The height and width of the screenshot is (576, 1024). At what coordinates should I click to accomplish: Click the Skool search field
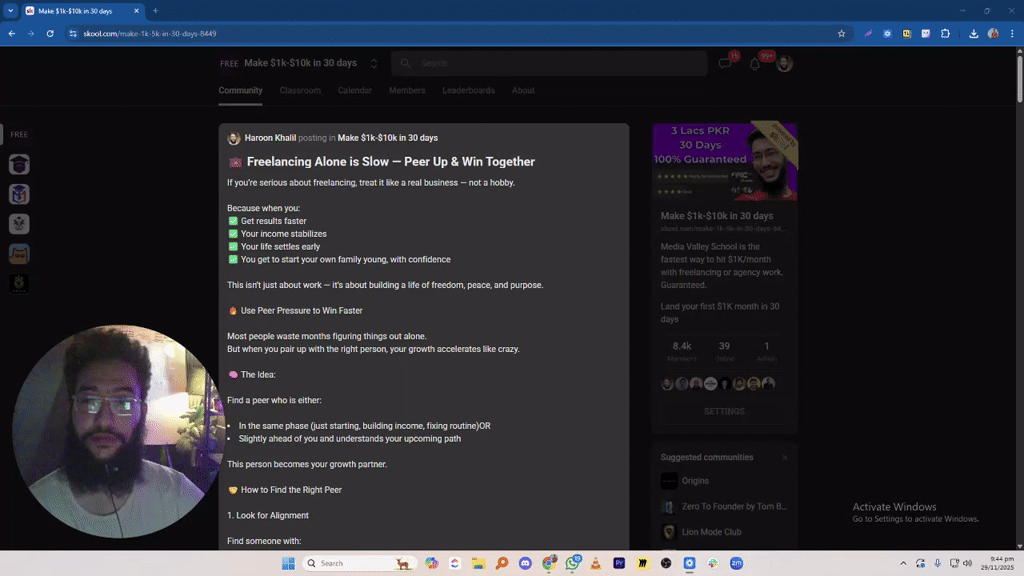pos(549,63)
